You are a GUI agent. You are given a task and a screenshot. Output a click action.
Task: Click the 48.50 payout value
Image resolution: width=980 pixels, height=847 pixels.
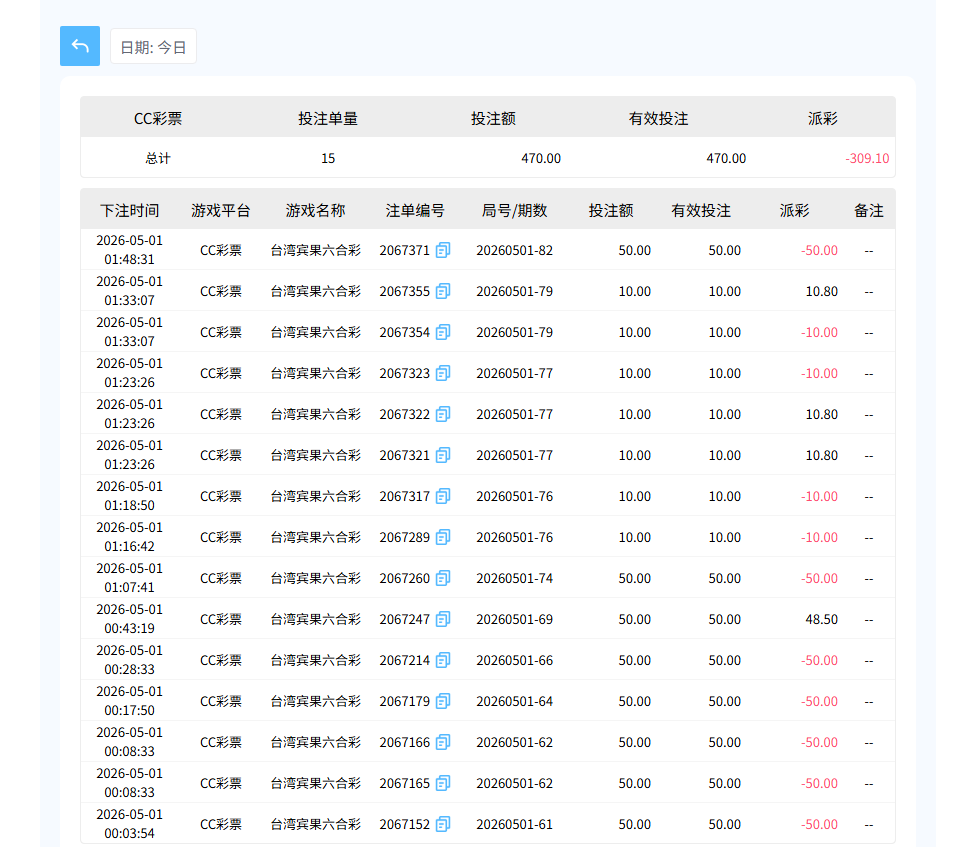pos(821,619)
